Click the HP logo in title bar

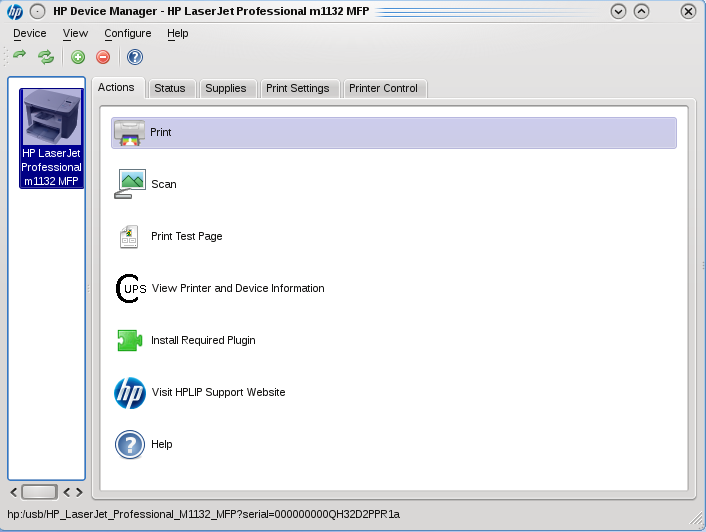coord(15,11)
